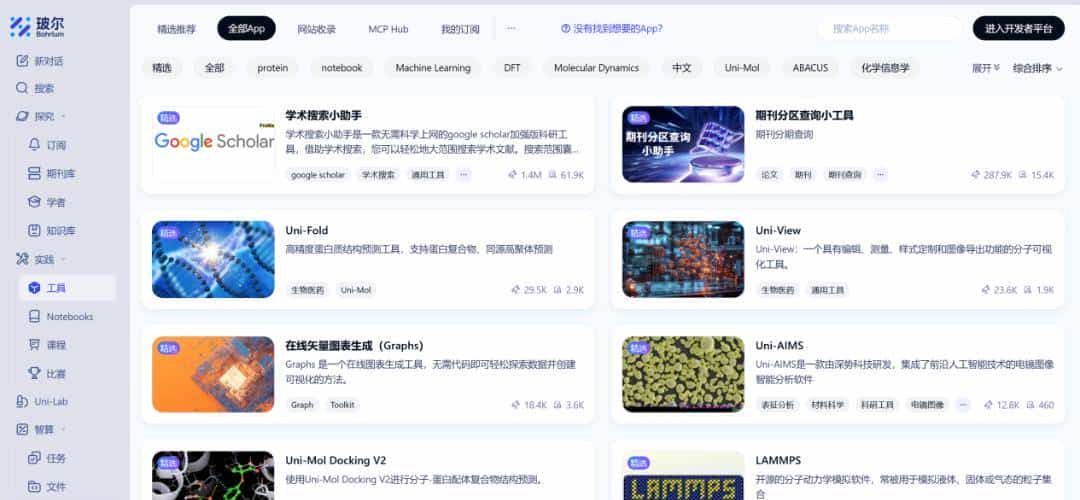Filter by DFT tag chip
Image resolution: width=1080 pixels, height=500 pixels.
point(512,68)
